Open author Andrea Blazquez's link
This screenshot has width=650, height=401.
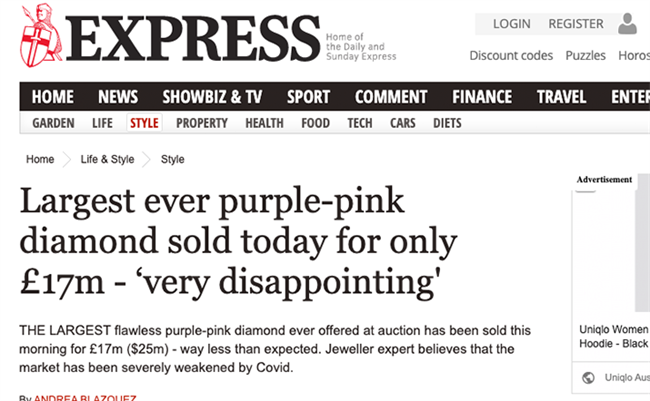tap(84, 397)
